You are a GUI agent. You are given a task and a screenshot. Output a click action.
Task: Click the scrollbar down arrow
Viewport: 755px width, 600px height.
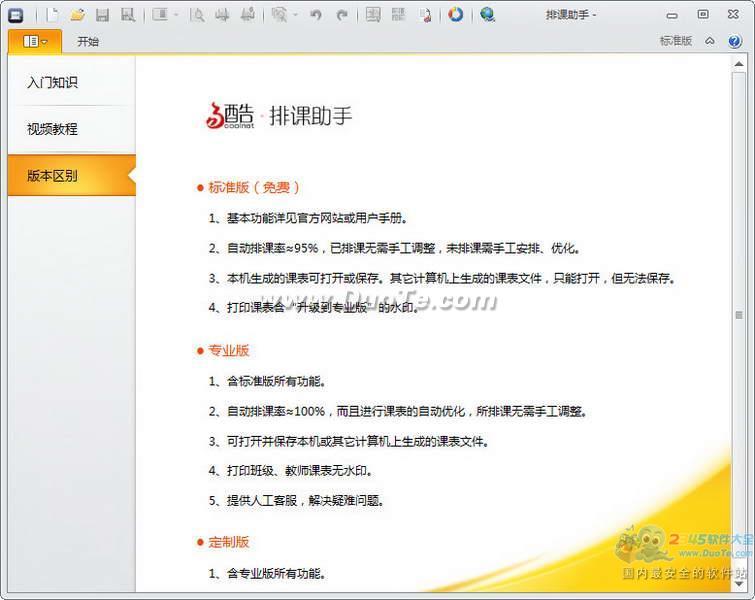(739, 584)
